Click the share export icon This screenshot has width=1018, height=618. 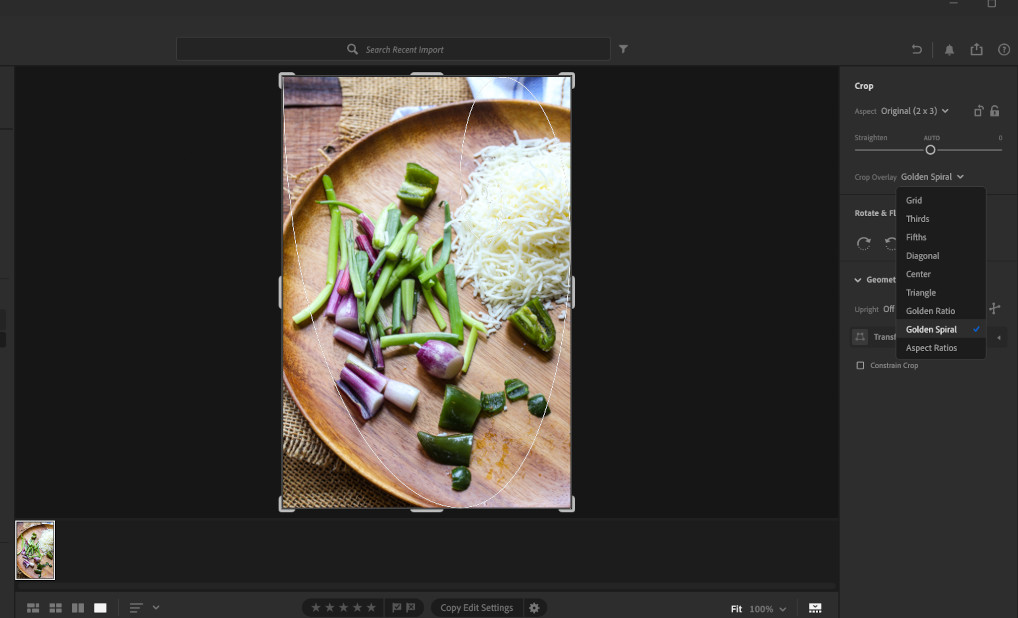pos(977,50)
